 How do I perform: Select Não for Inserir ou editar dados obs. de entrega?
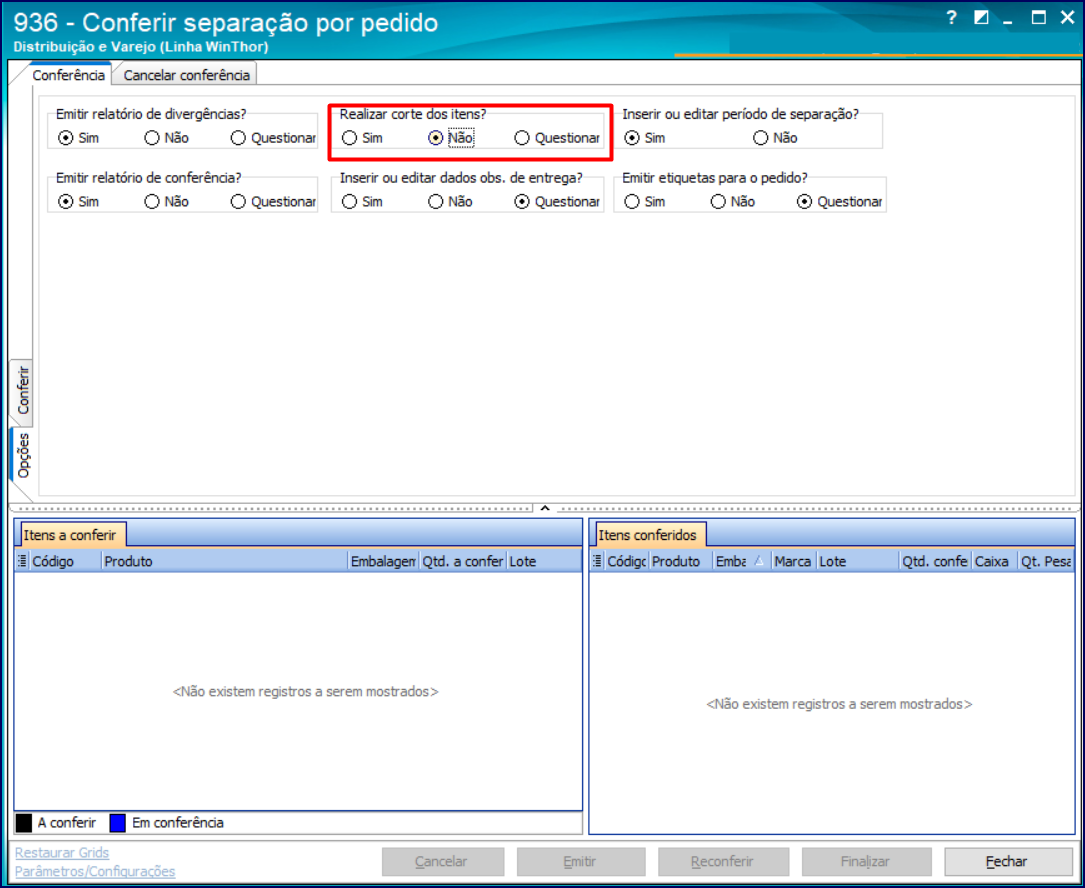coord(450,201)
